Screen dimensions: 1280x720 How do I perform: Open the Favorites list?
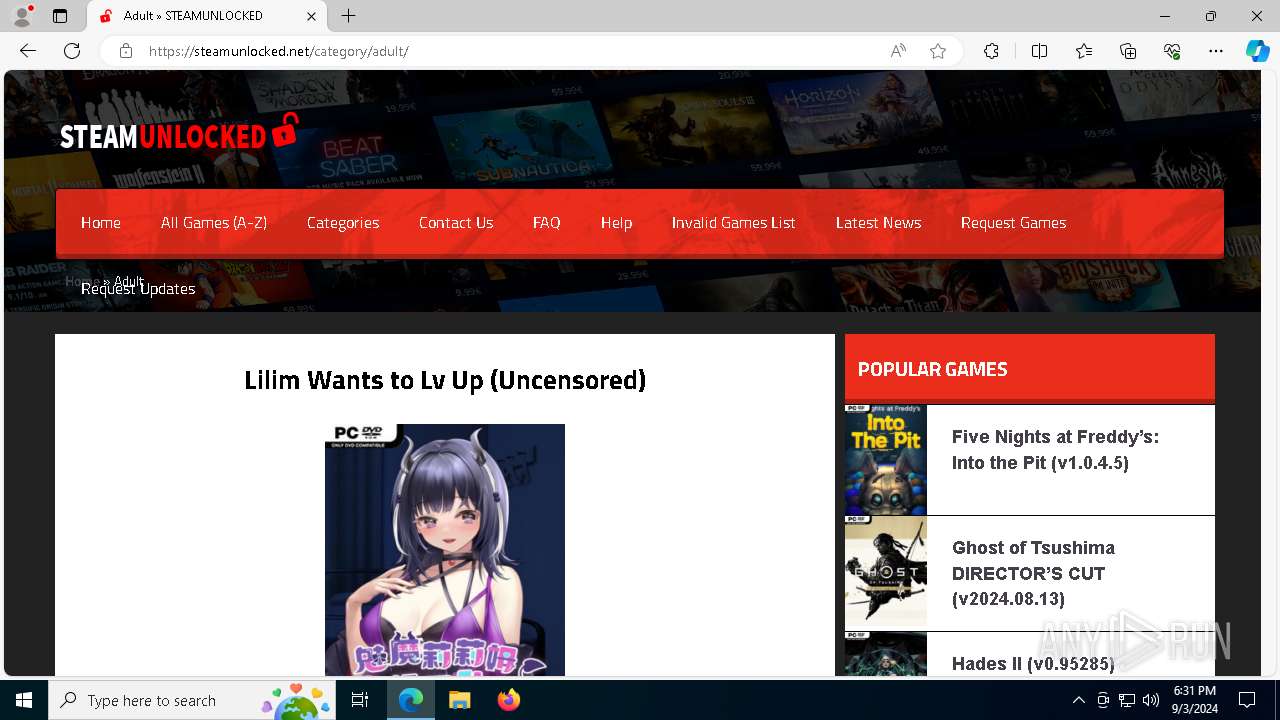point(1084,51)
